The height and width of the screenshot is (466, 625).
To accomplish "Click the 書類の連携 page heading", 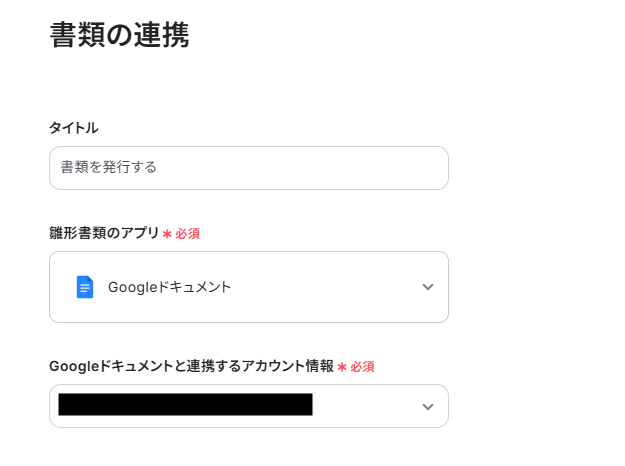I will point(119,35).
